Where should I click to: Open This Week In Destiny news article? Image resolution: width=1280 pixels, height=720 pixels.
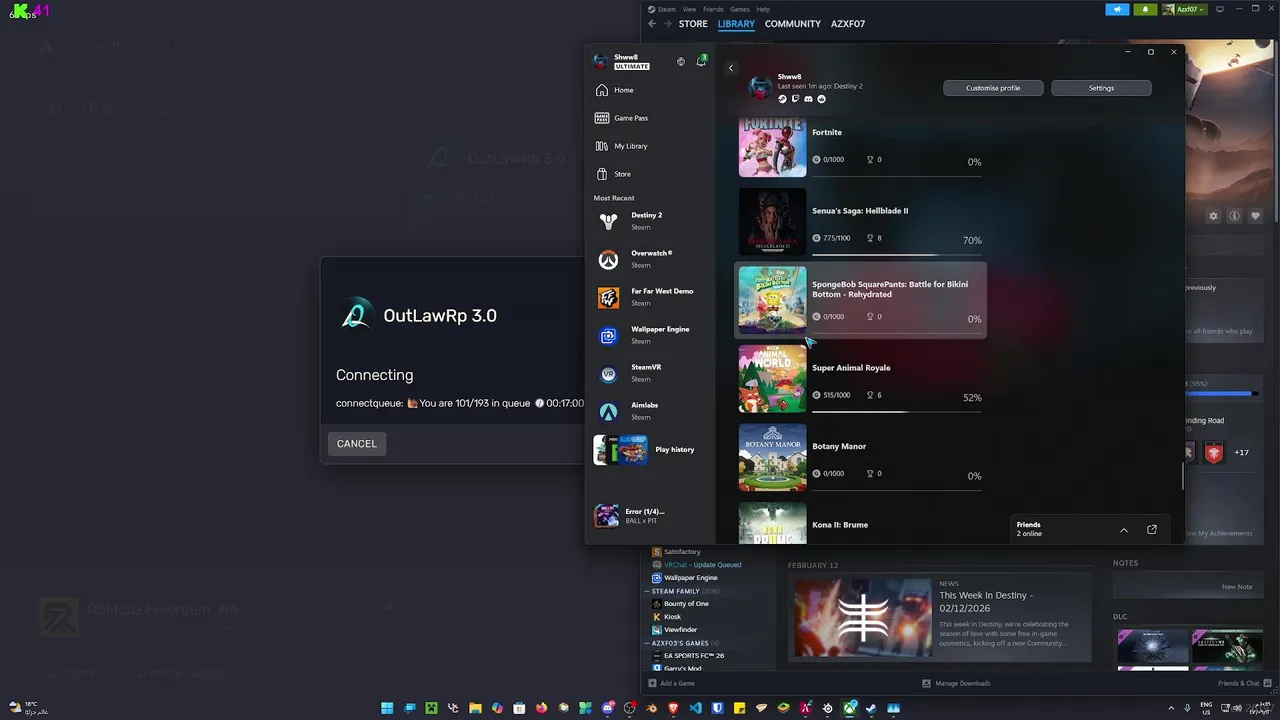click(938, 617)
